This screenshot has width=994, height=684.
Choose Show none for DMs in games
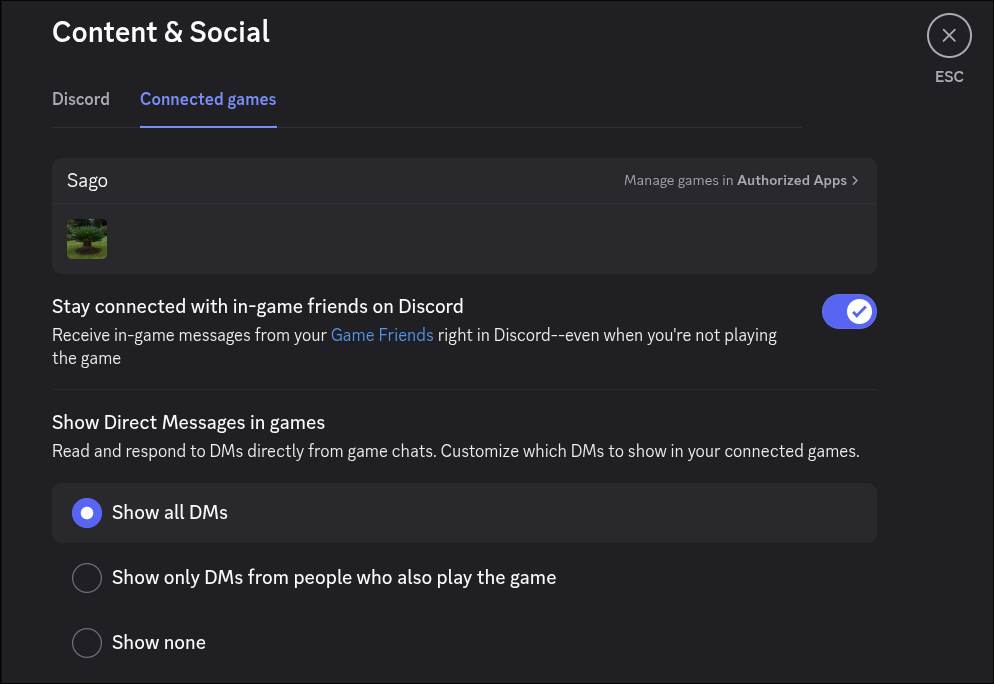(87, 642)
